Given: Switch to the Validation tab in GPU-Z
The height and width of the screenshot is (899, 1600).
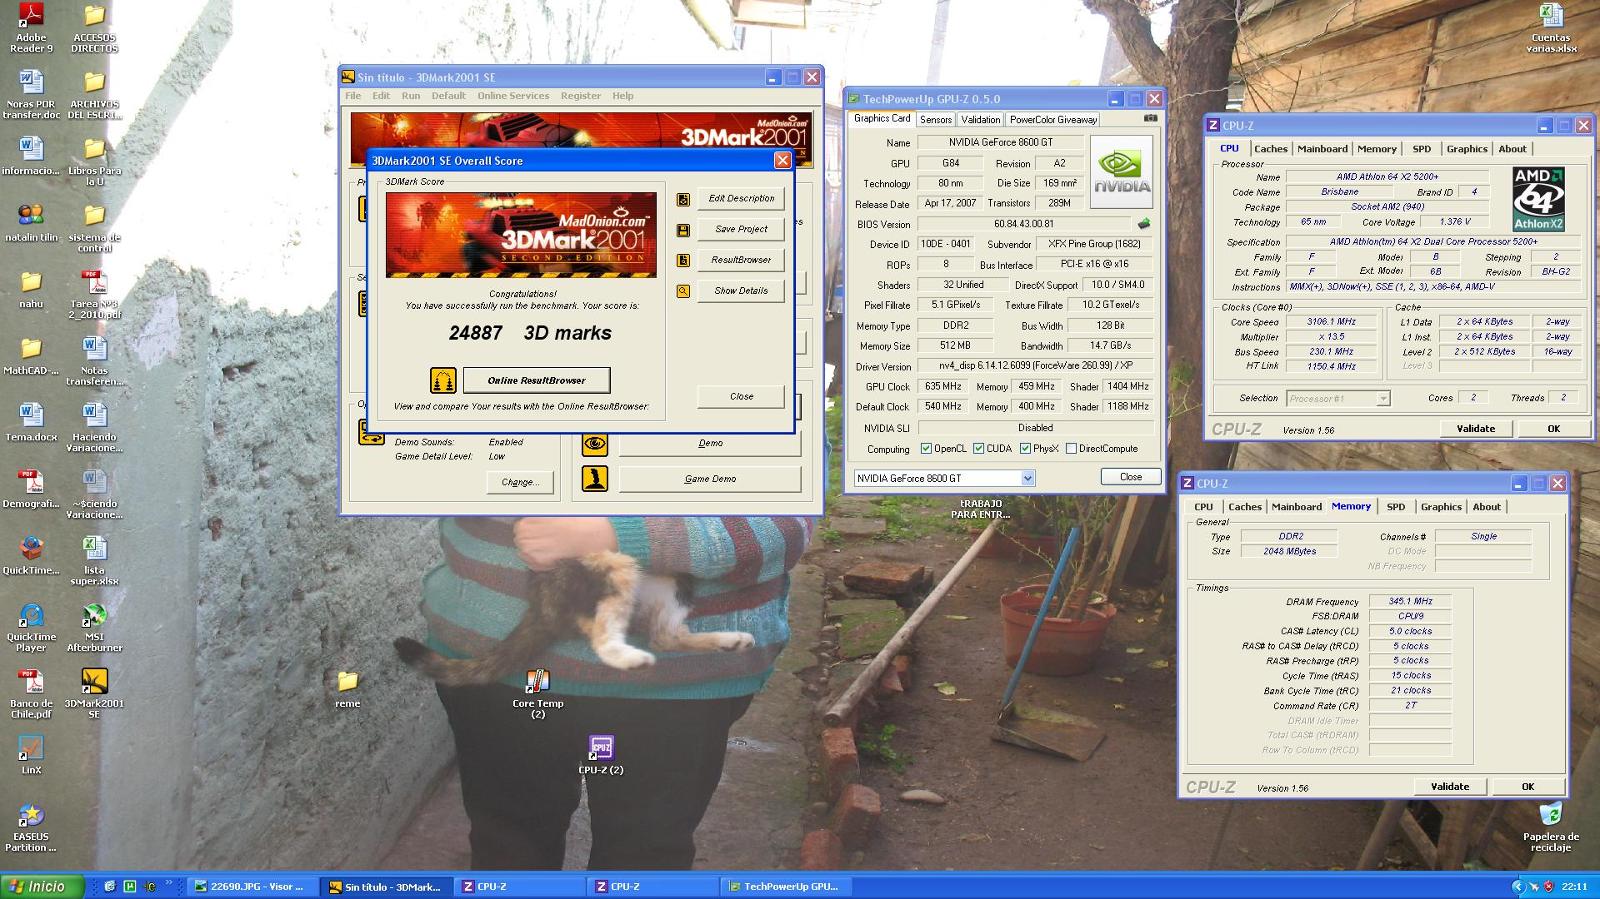Looking at the screenshot, I should [980, 119].
